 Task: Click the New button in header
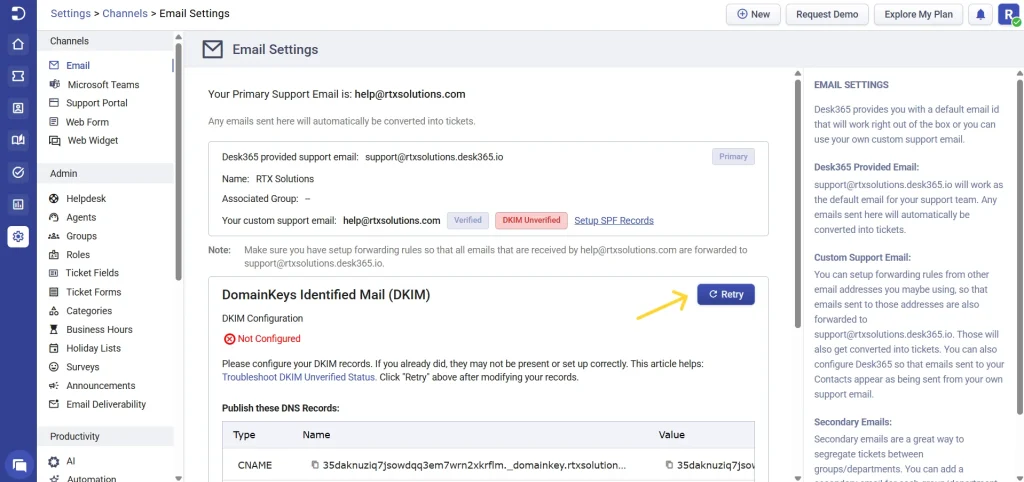[x=753, y=14]
